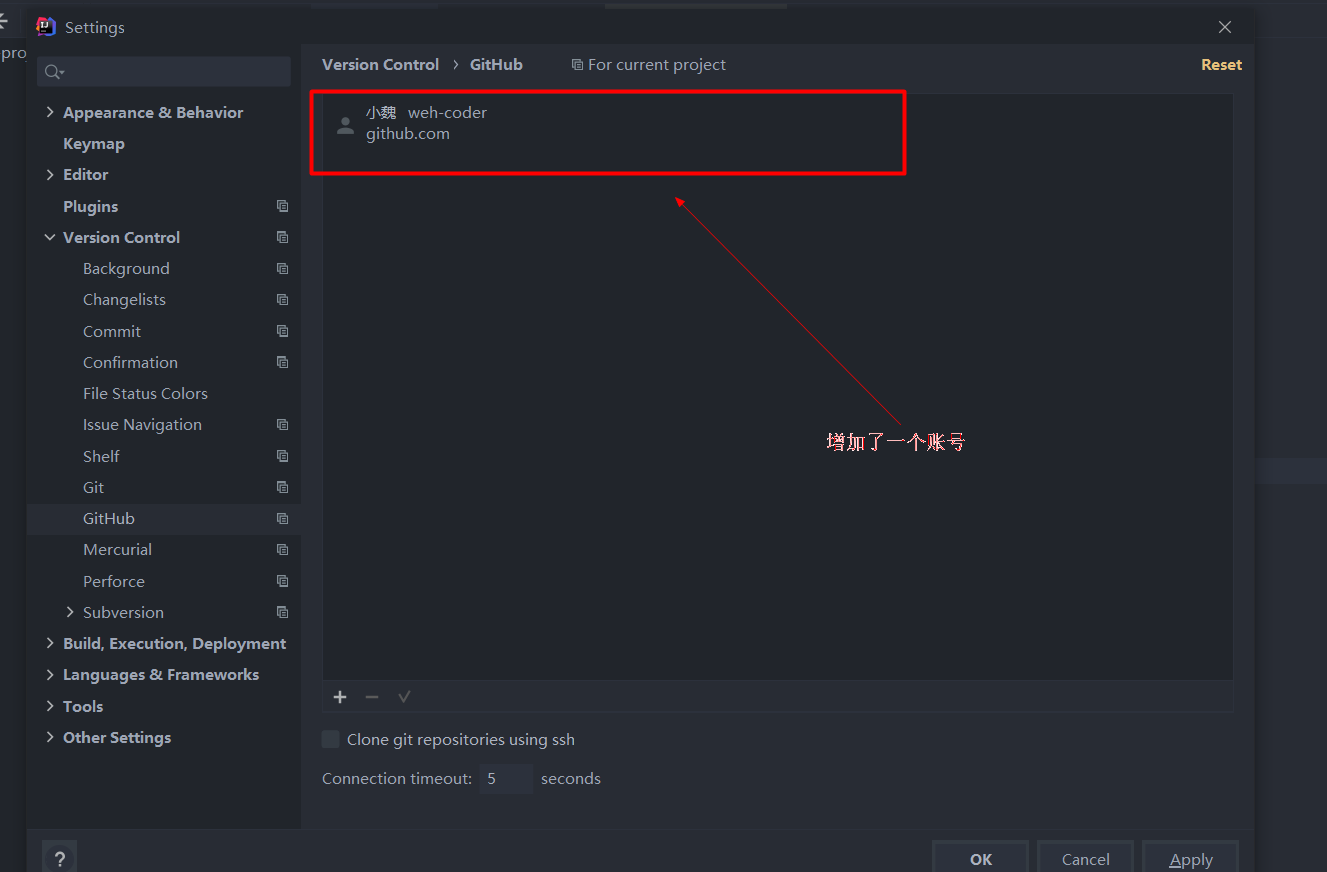1327x872 pixels.
Task: Click the Apply button
Action: (x=1190, y=859)
